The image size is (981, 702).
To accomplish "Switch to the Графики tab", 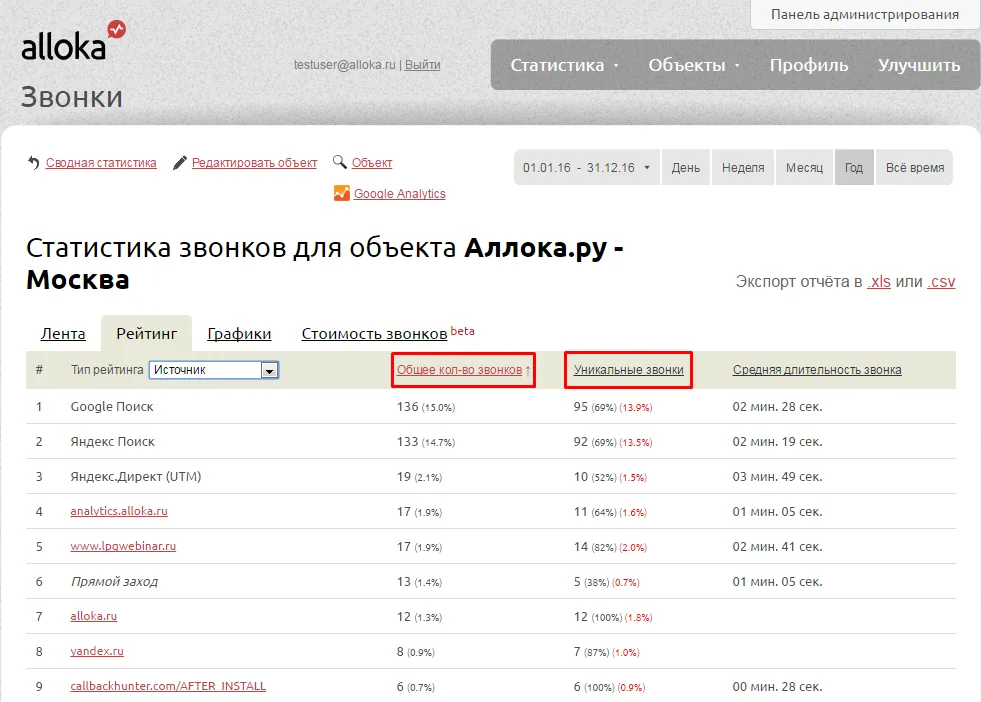I will [x=239, y=334].
